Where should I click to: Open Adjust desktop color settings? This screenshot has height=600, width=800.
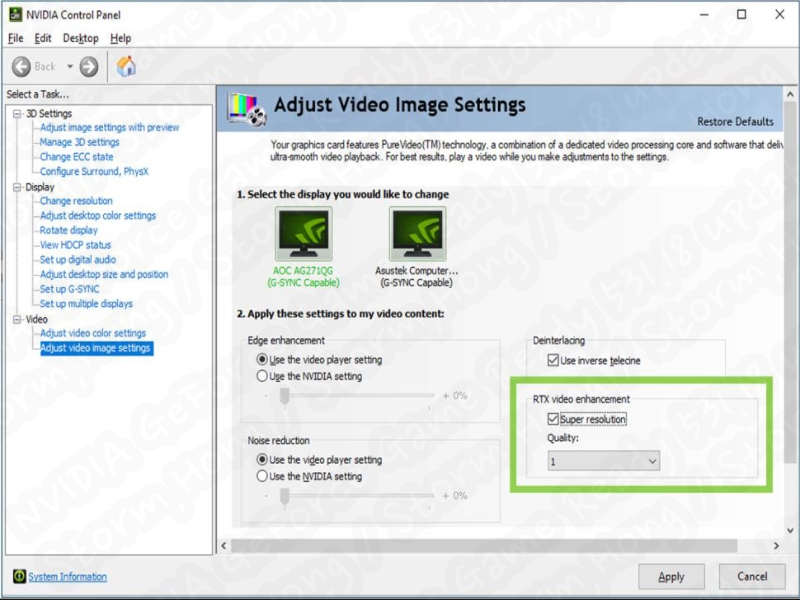click(x=98, y=215)
